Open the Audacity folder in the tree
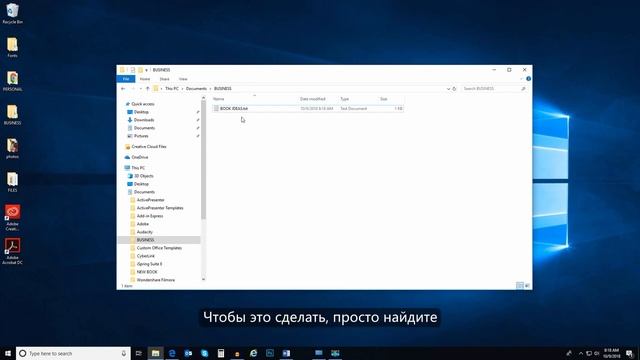 click(144, 232)
